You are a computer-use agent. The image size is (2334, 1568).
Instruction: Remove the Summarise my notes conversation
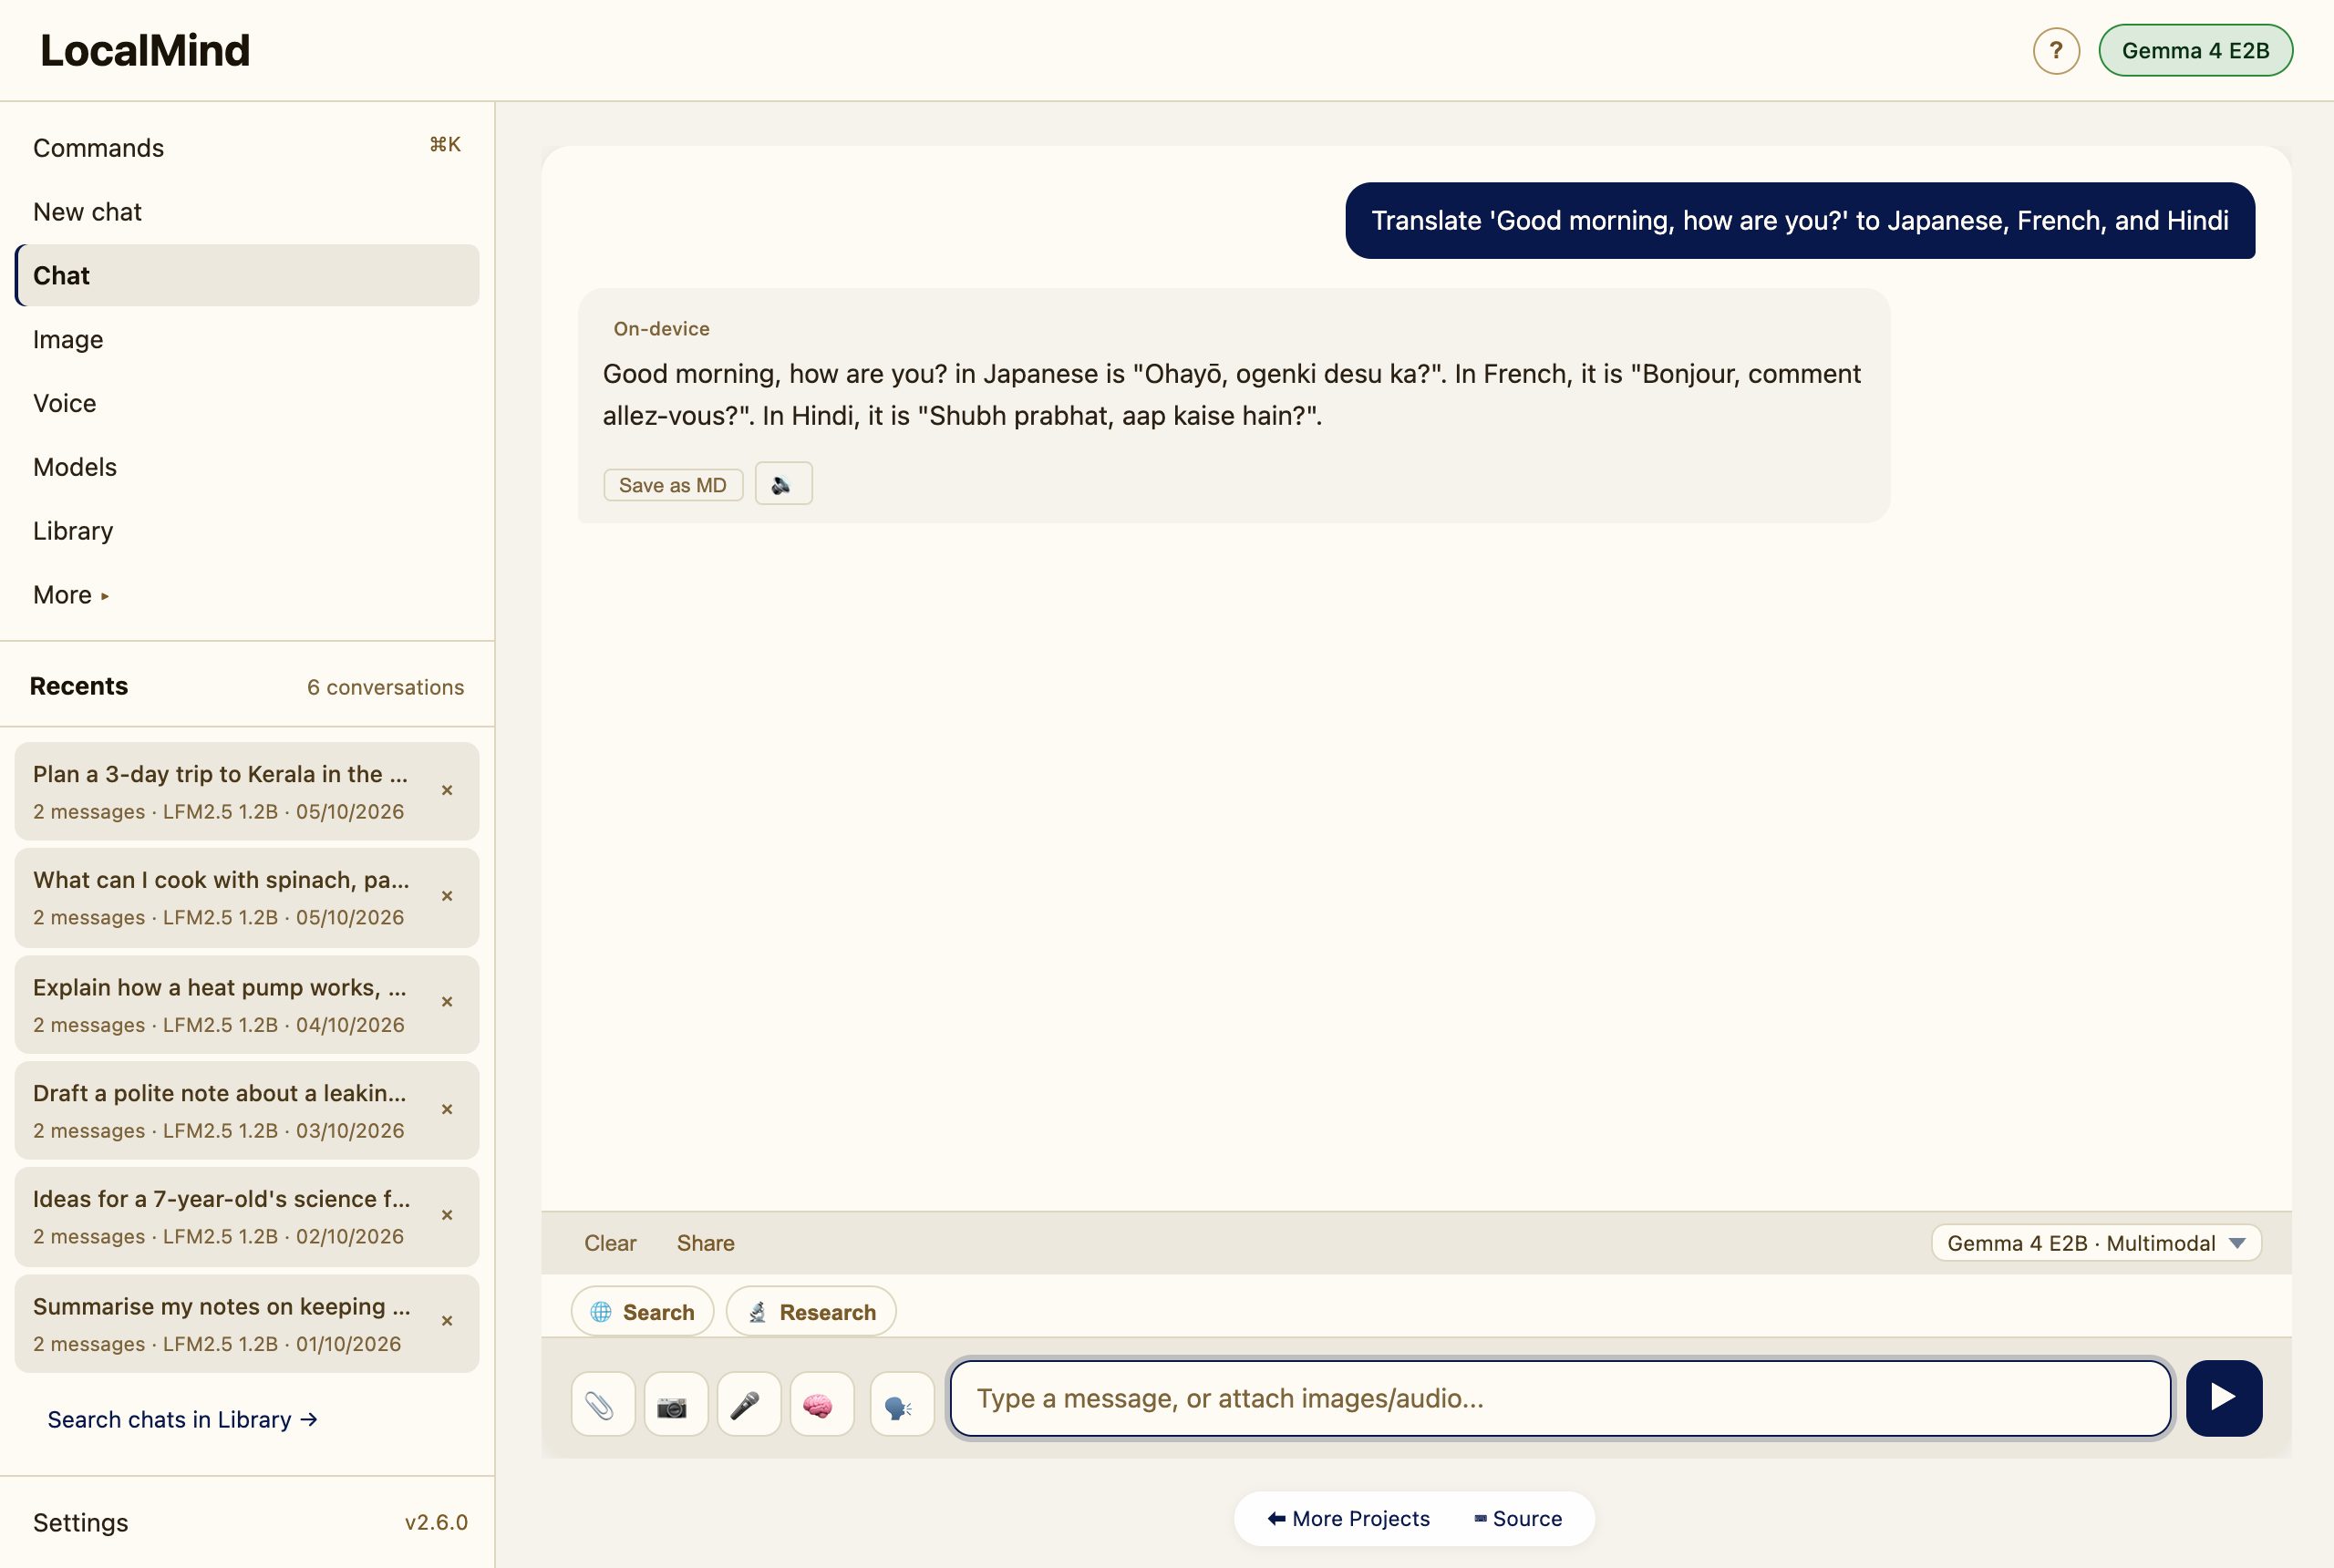tap(447, 1321)
